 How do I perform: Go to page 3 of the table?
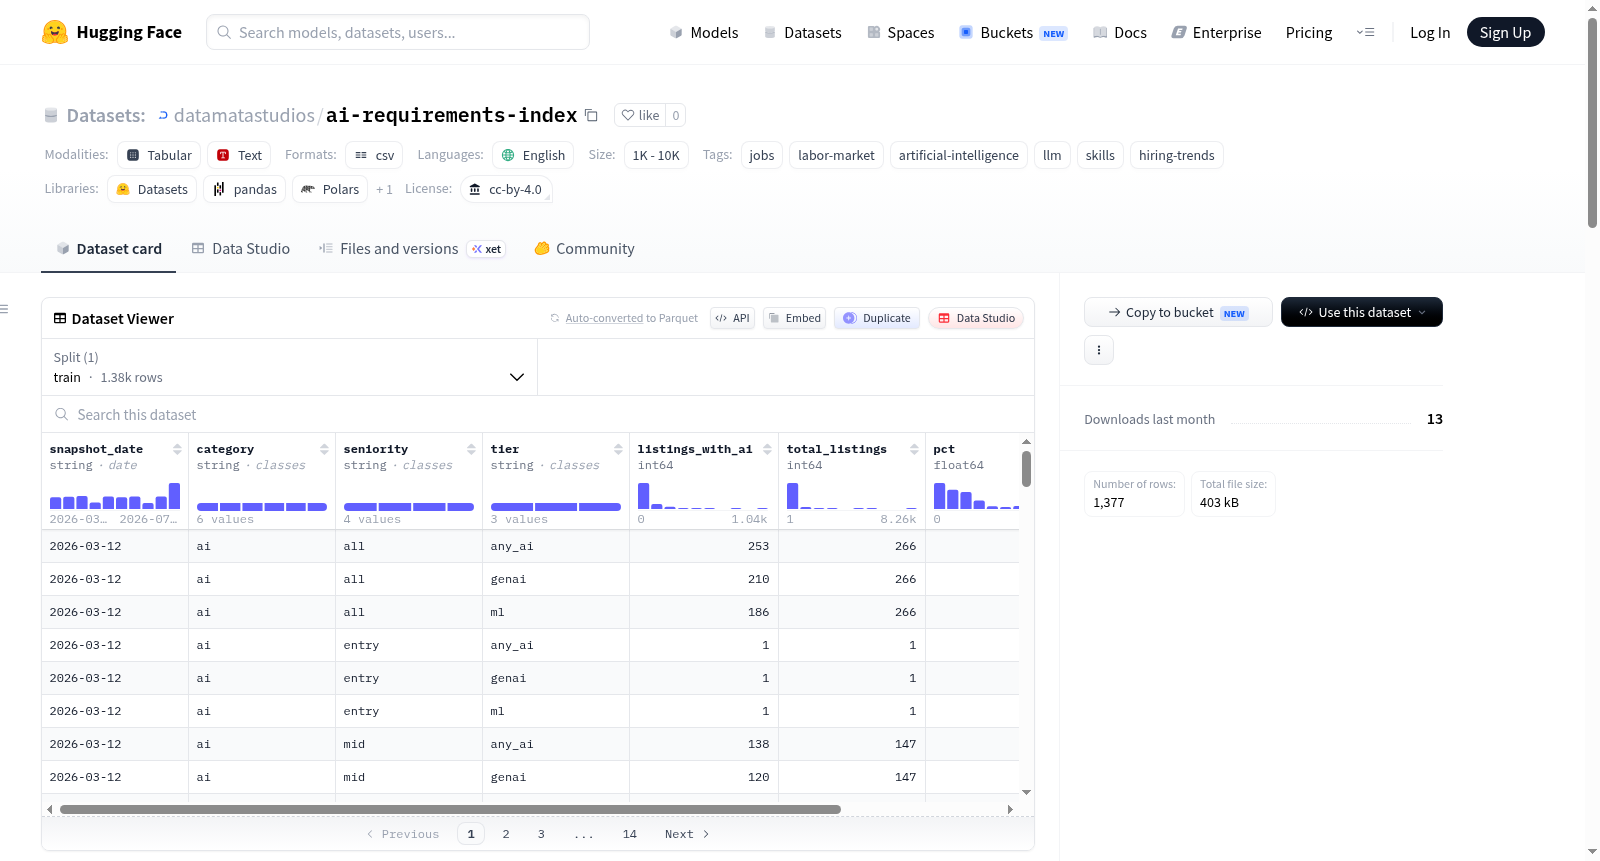coord(541,834)
